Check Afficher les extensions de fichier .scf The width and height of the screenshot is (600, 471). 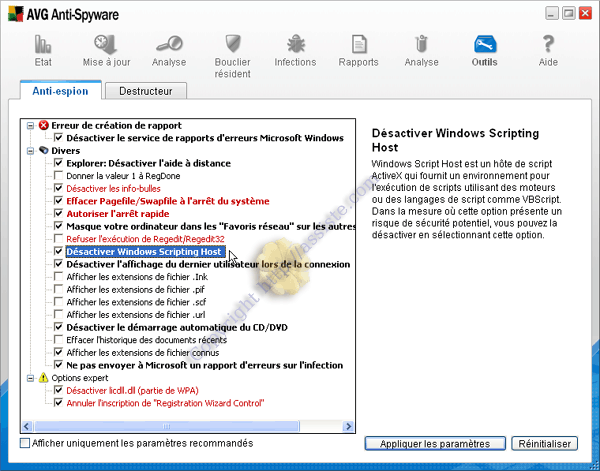click(58, 302)
